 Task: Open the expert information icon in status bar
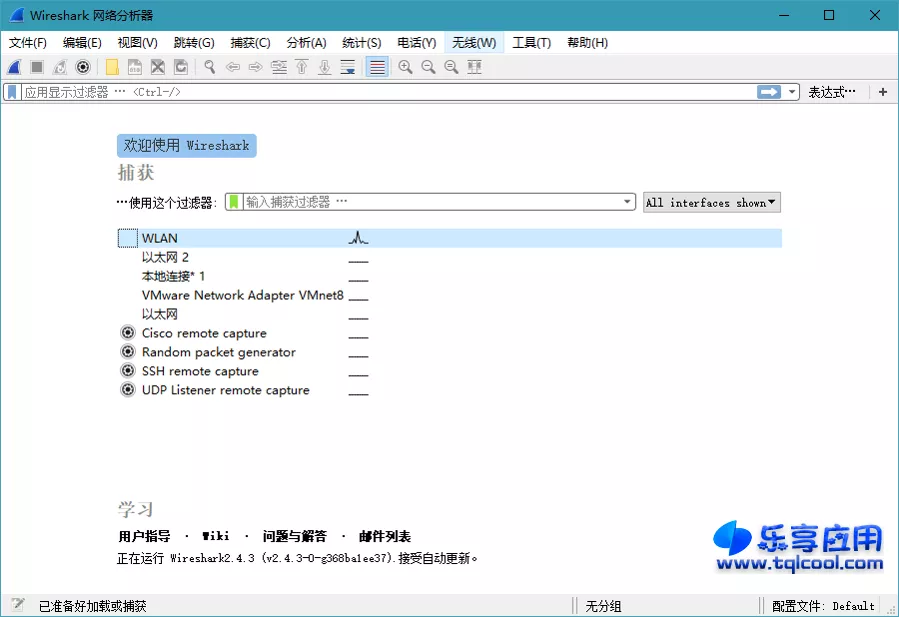click(x=14, y=605)
